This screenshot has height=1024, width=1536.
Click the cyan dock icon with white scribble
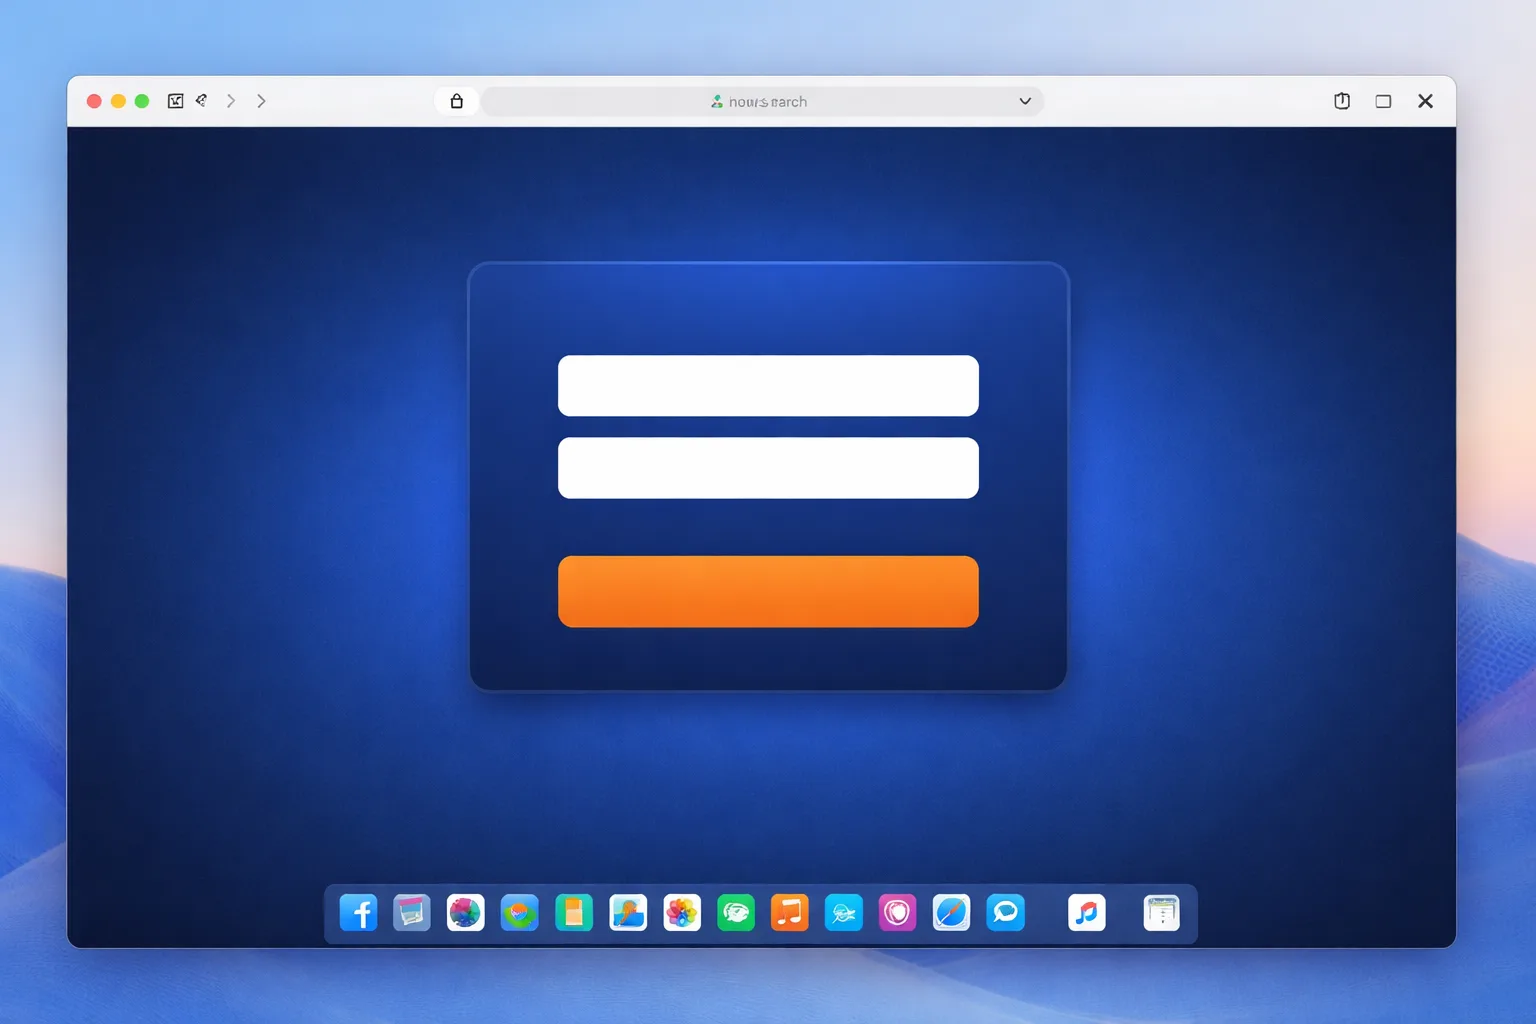(844, 913)
